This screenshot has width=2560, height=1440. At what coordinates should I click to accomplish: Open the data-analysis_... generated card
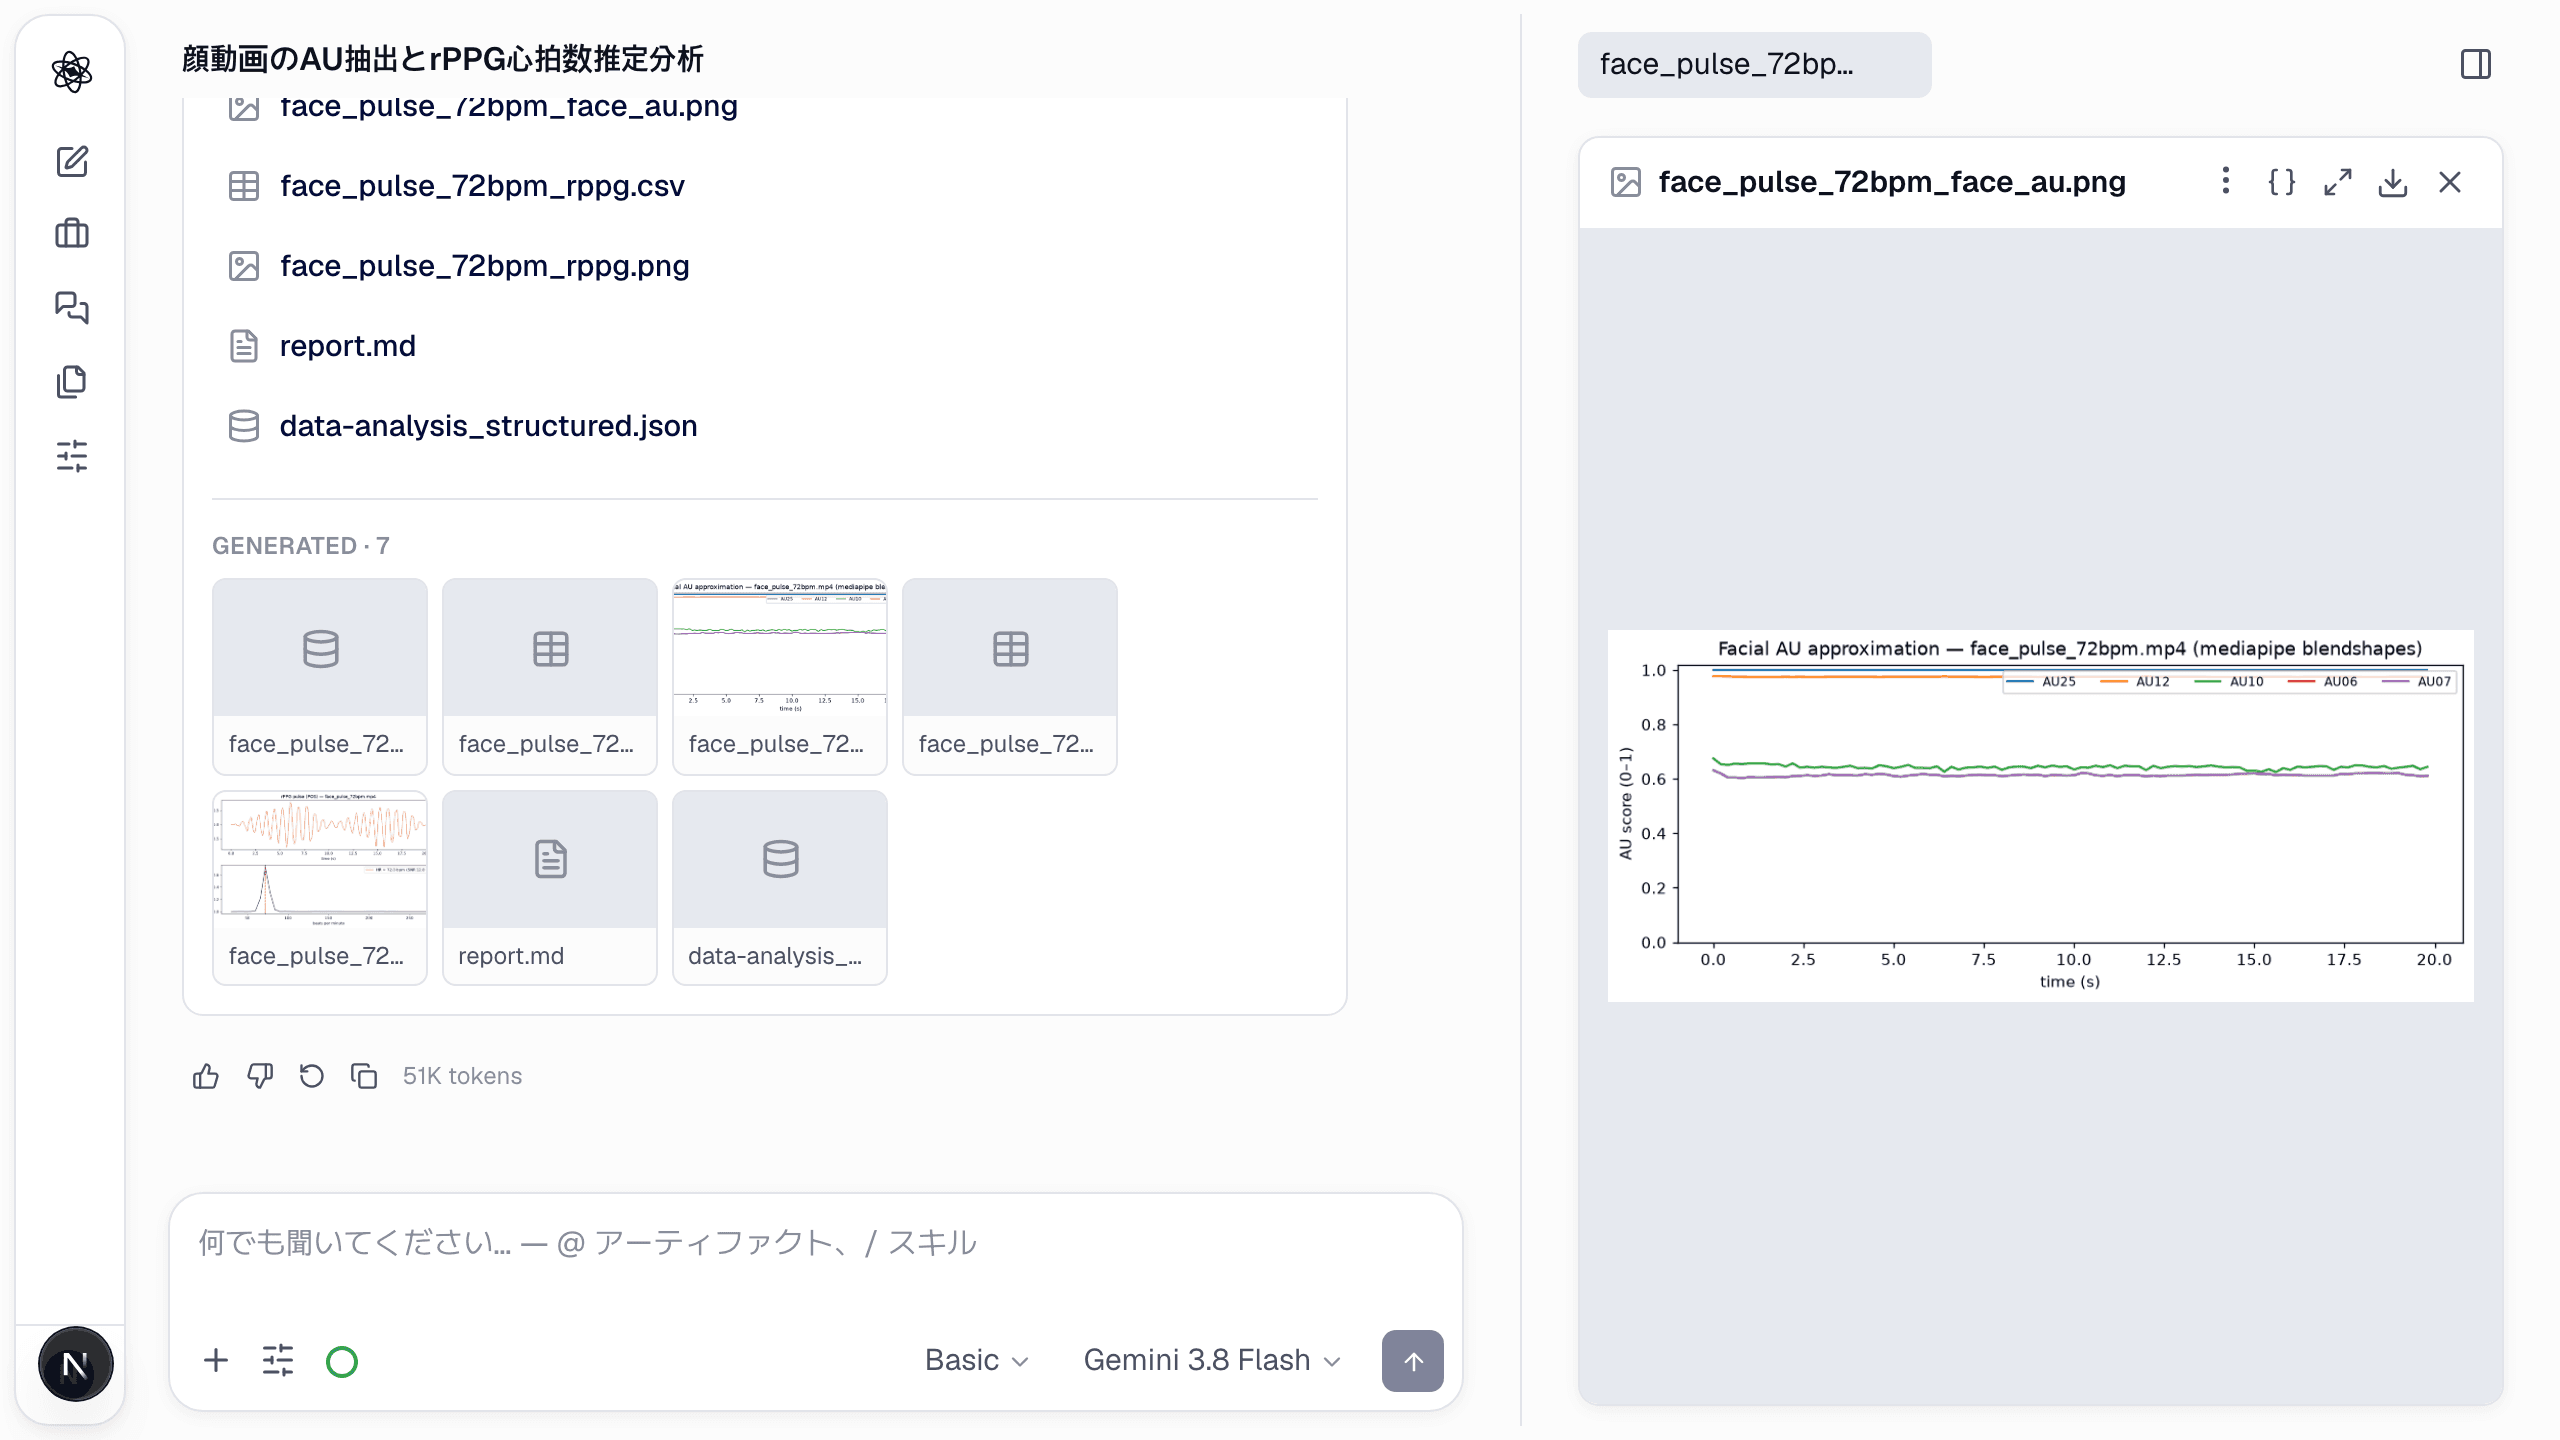[780, 888]
